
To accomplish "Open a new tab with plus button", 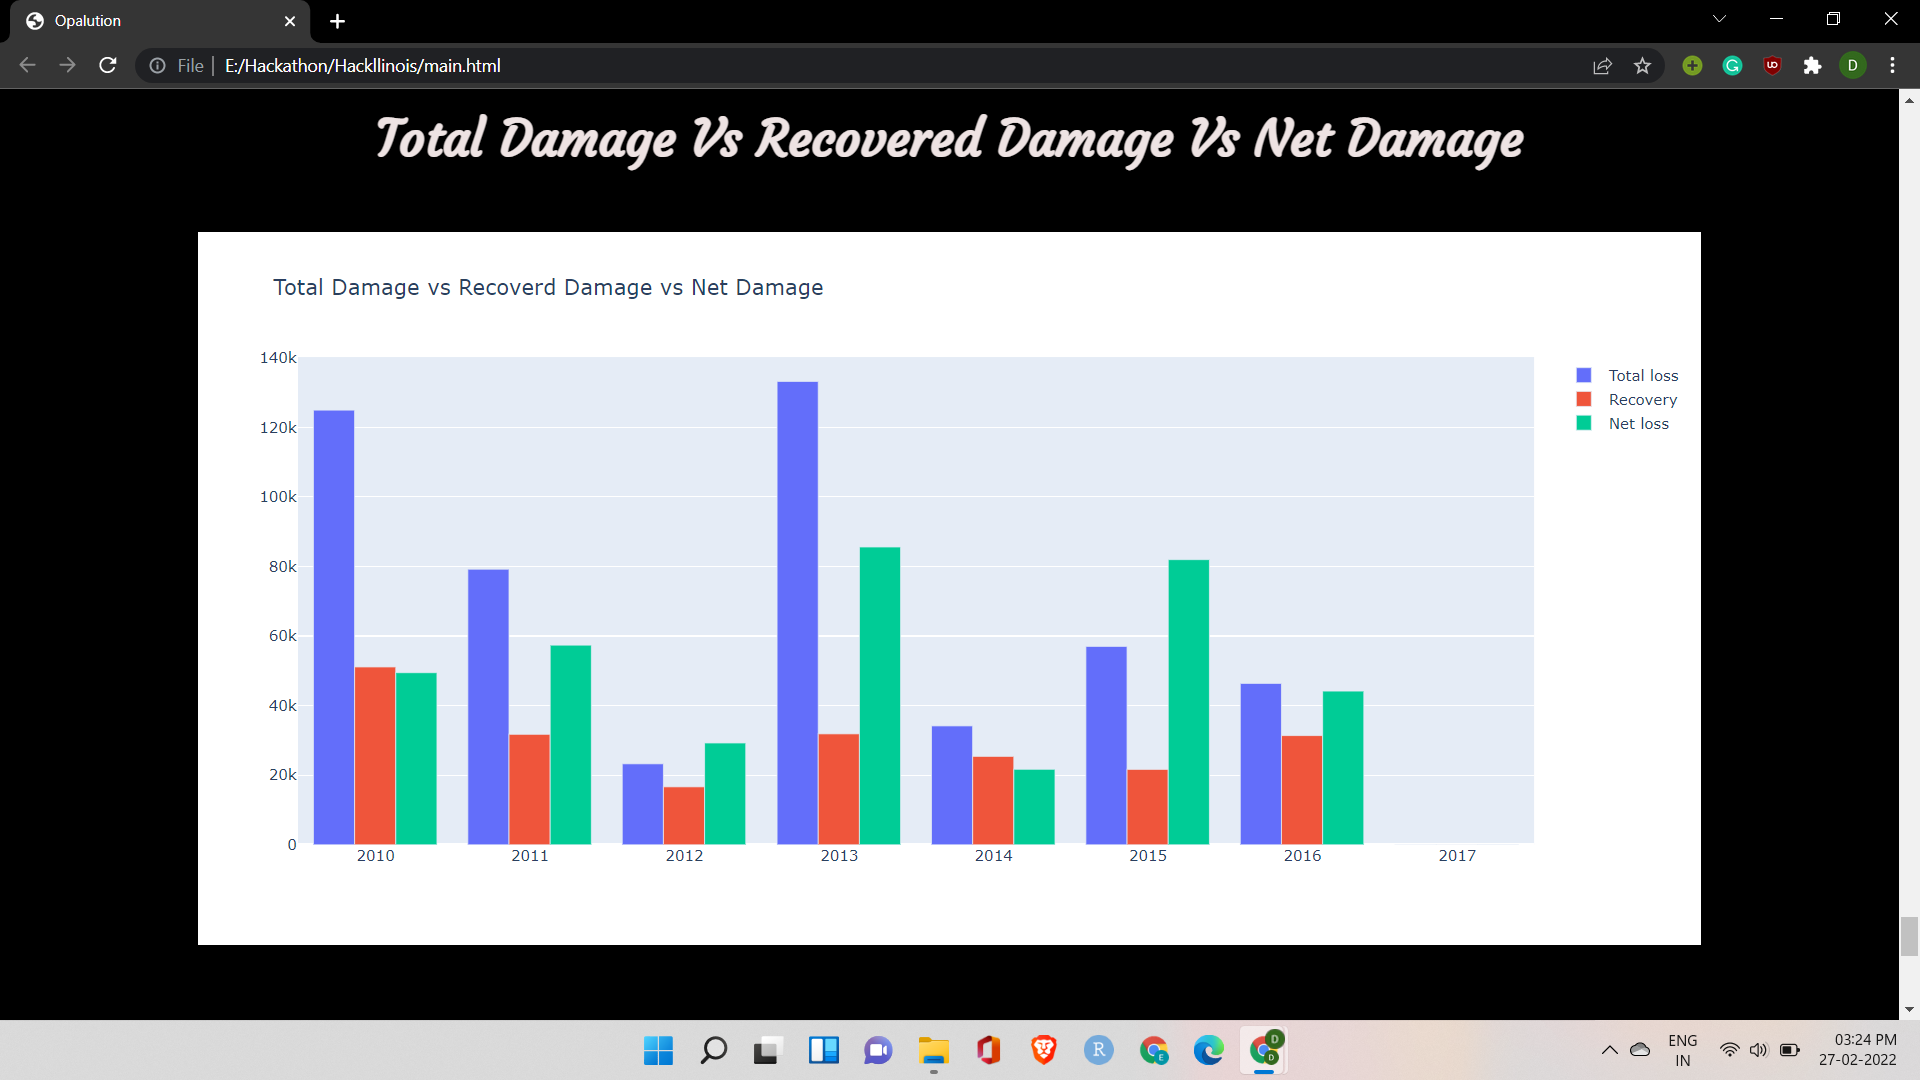I will 337,21.
